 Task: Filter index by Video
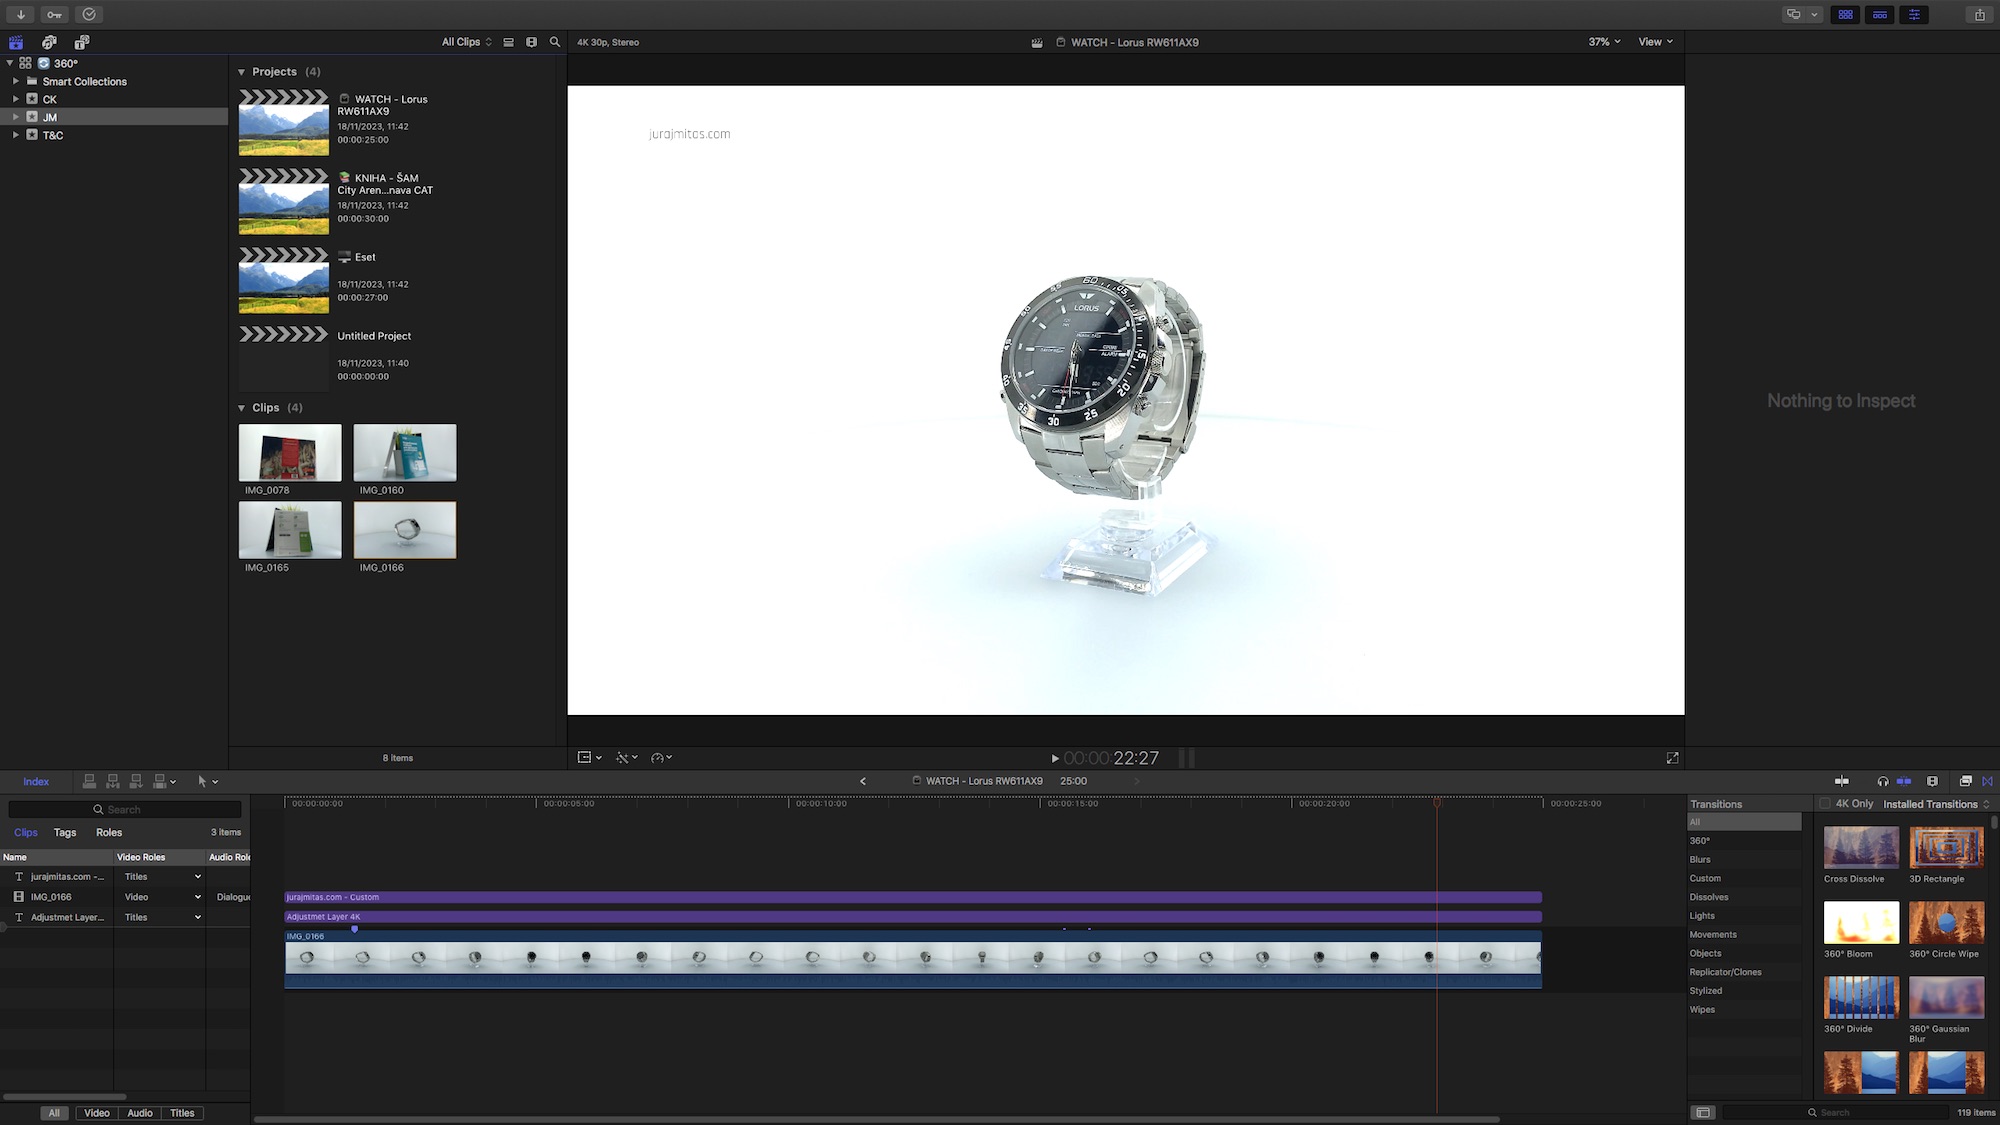coord(97,1113)
